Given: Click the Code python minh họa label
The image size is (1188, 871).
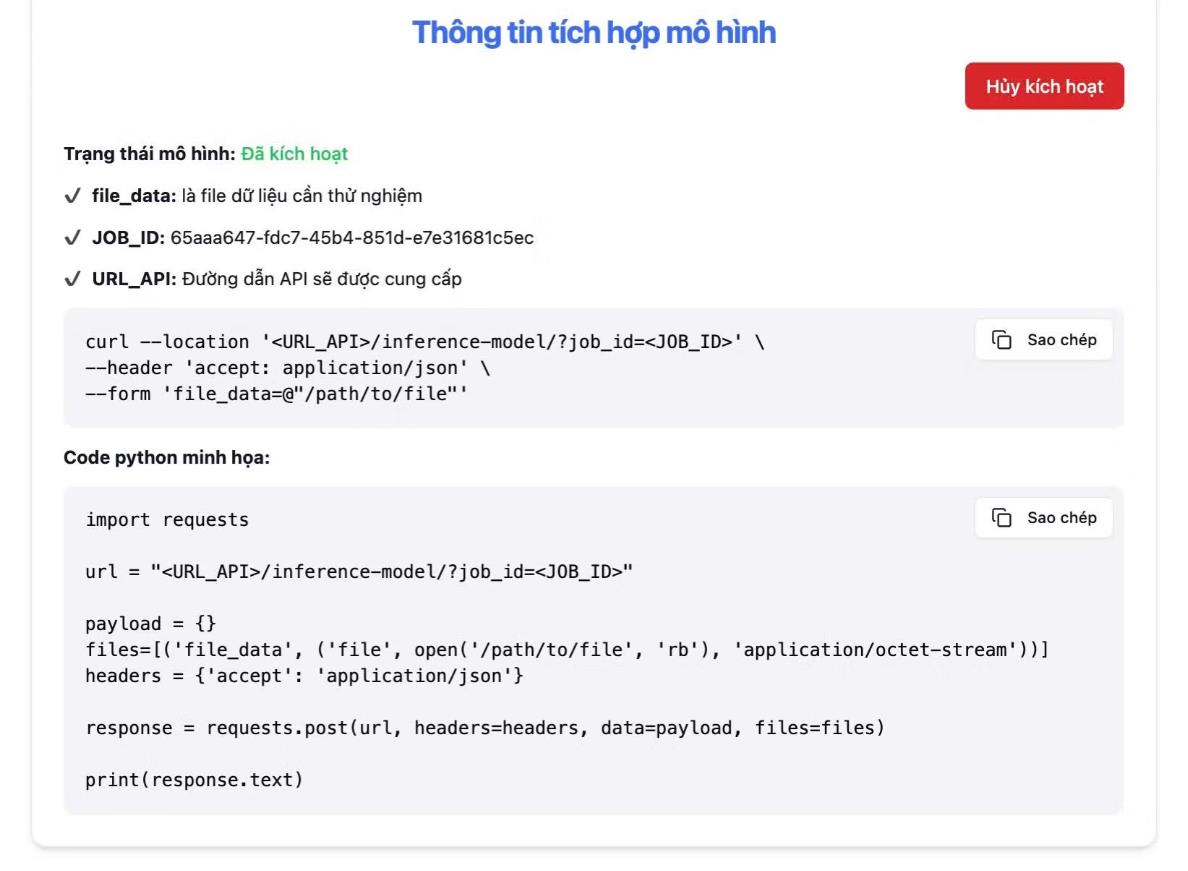Looking at the screenshot, I should (167, 458).
